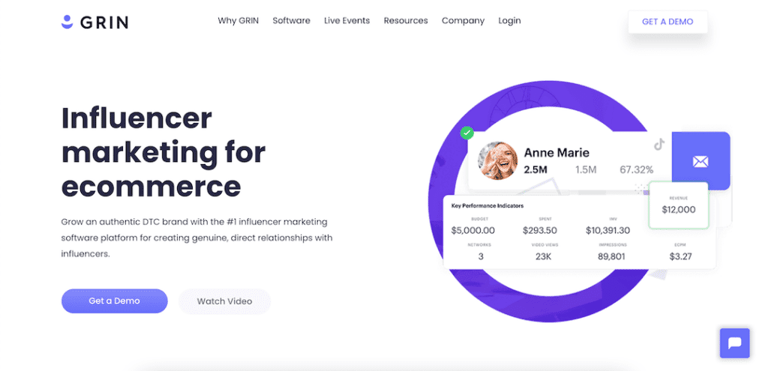Click Anne Marie's profile photo
This screenshot has height=371, width=768.
pyautogui.click(x=498, y=161)
